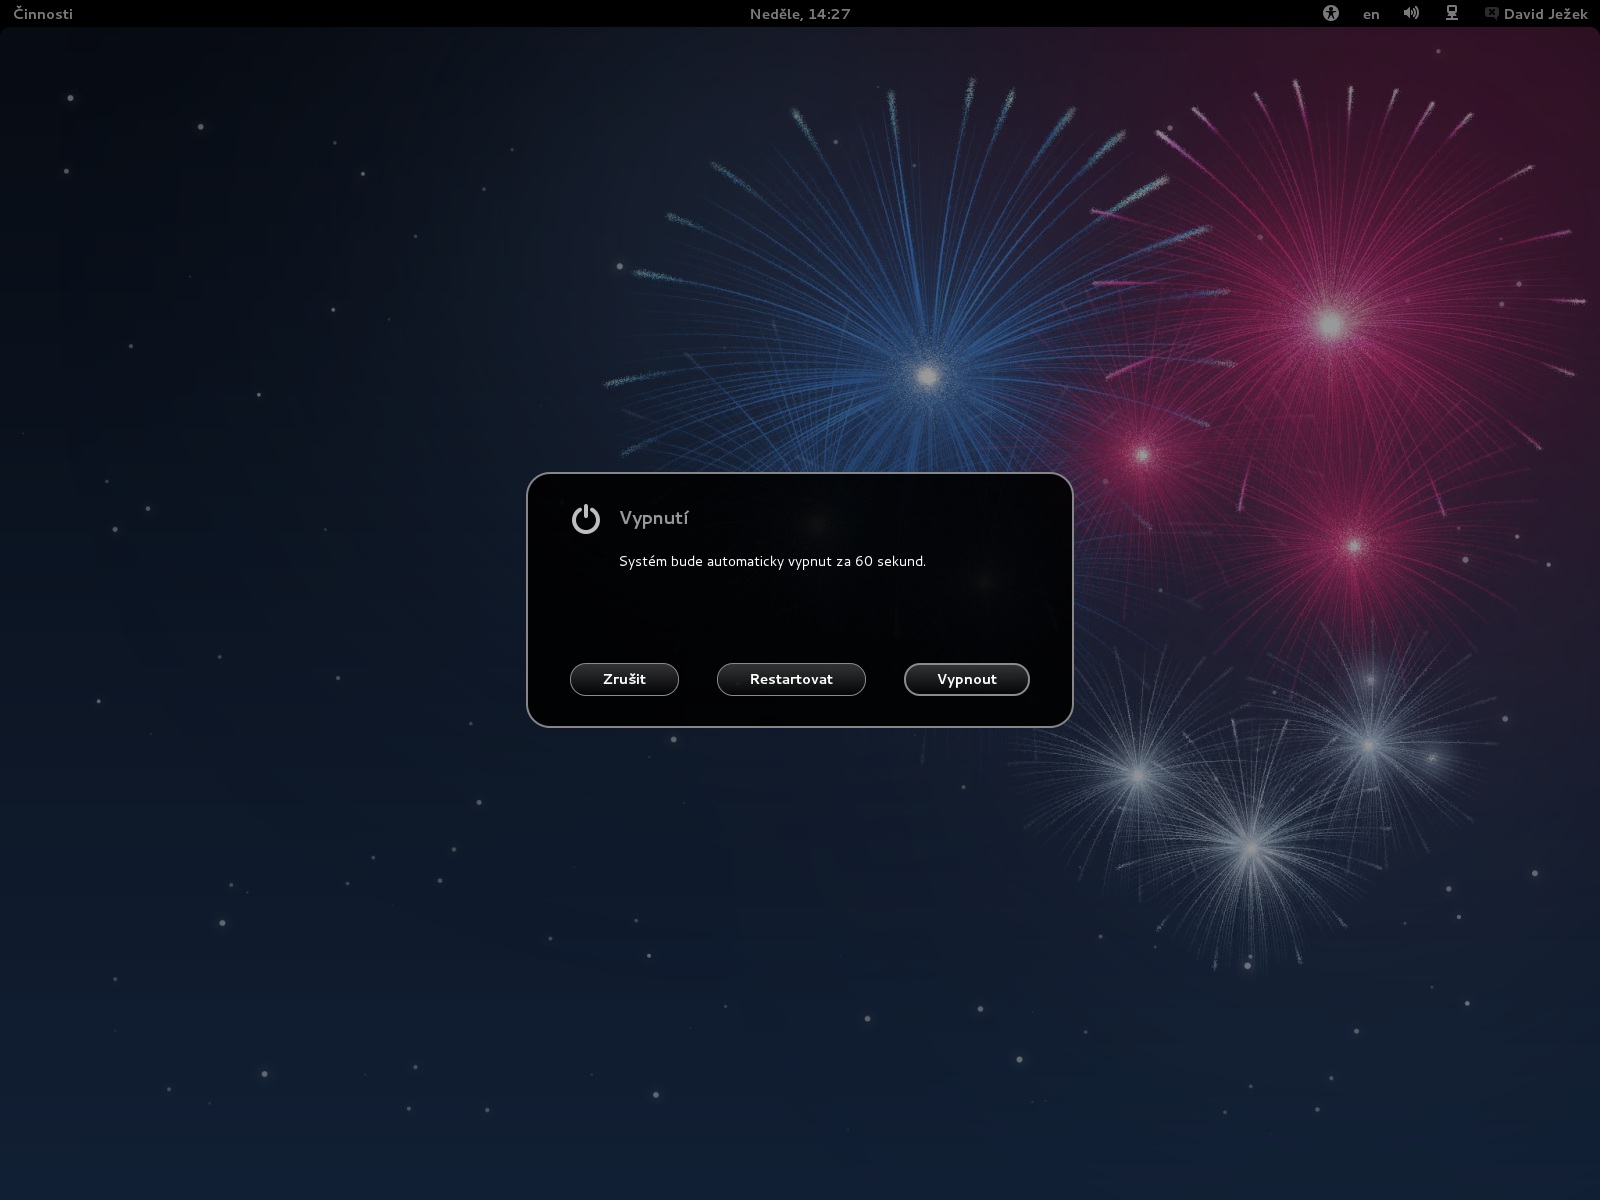The image size is (1600, 1200).
Task: Open the clock showing Neděle, 14:27
Action: pyautogui.click(x=800, y=14)
